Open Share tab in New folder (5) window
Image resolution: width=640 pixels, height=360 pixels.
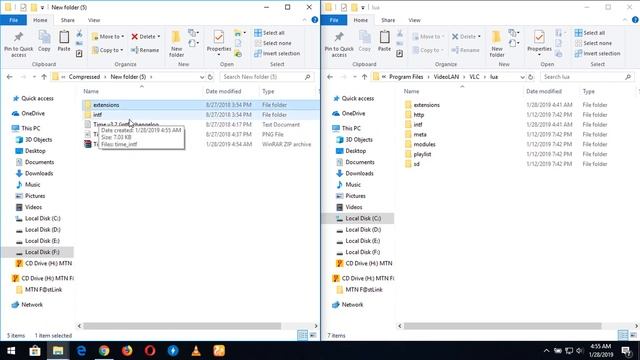pyautogui.click(x=68, y=20)
